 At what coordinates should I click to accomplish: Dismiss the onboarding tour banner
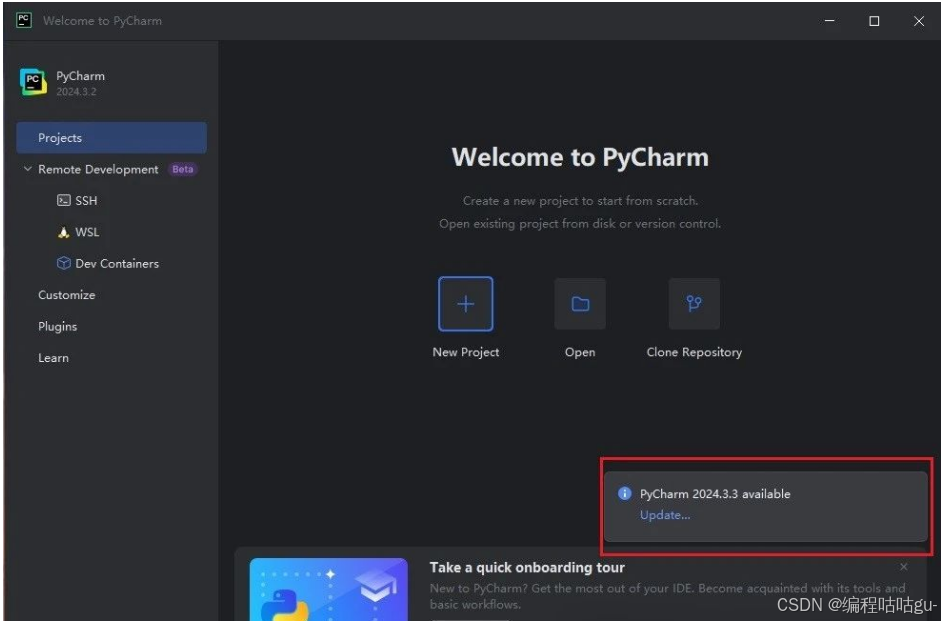(904, 567)
